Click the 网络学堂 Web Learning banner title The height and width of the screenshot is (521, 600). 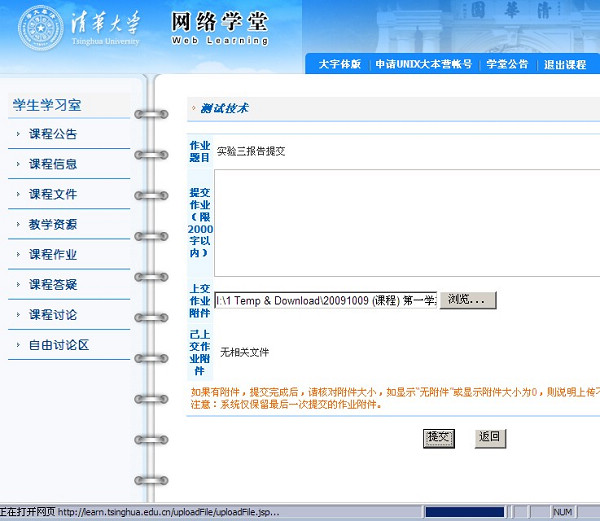pyautogui.click(x=220, y=28)
